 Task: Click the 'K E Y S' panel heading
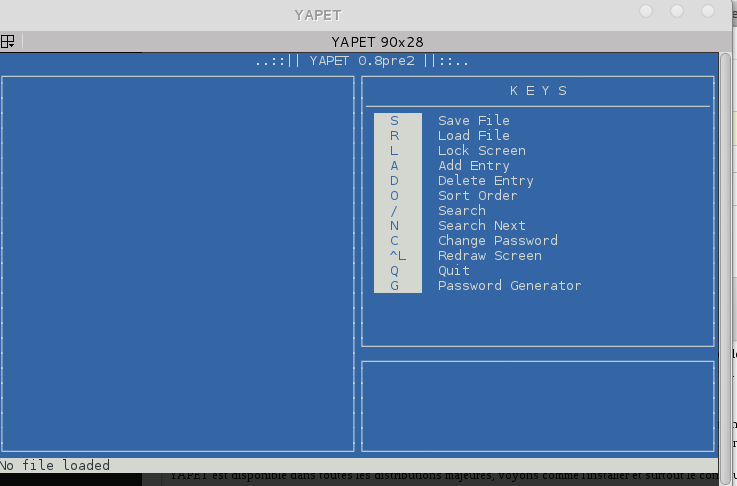click(x=538, y=91)
